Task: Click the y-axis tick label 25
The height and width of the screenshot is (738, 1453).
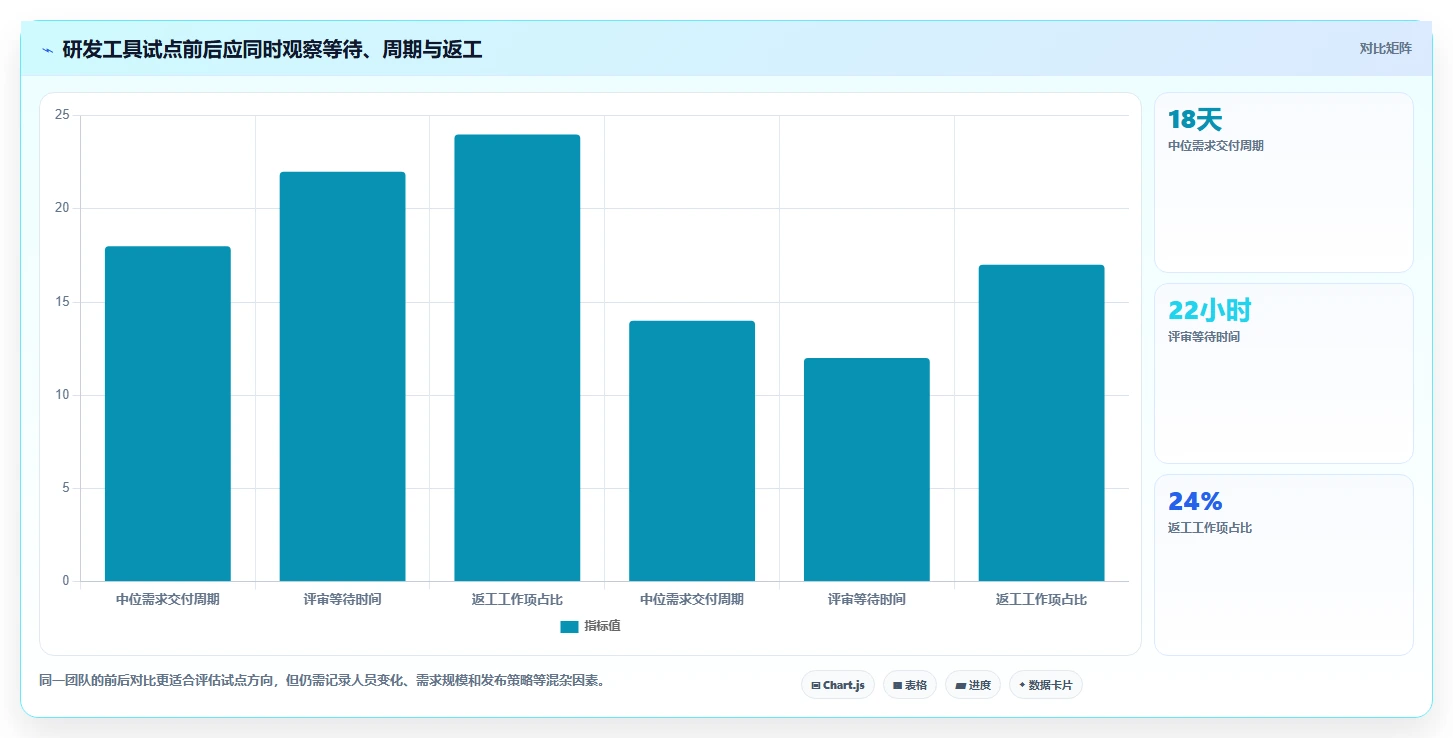Action: [62, 115]
